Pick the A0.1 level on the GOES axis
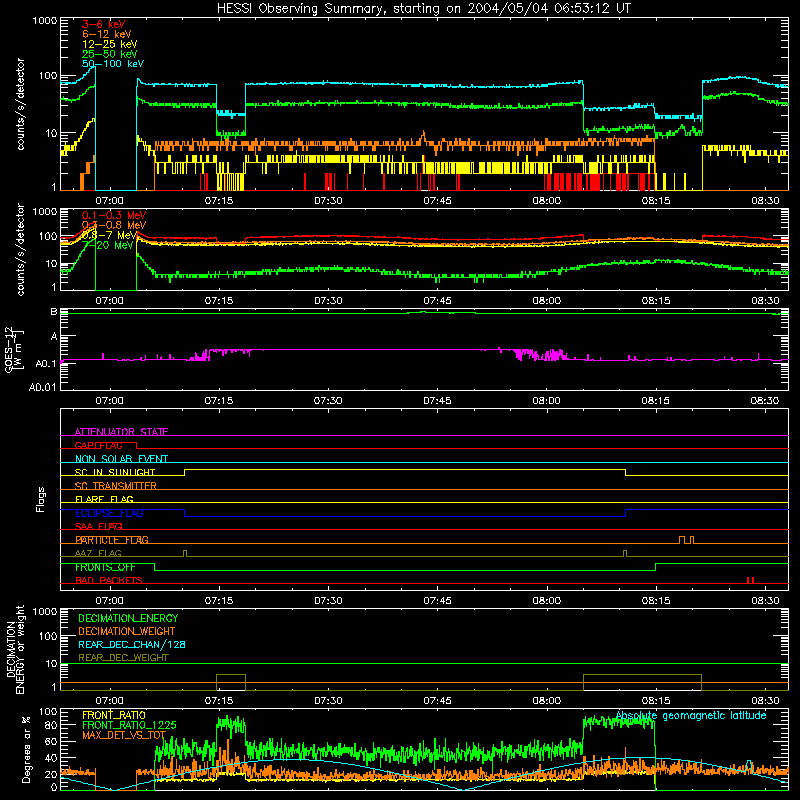The image size is (800, 800). (x=46, y=363)
